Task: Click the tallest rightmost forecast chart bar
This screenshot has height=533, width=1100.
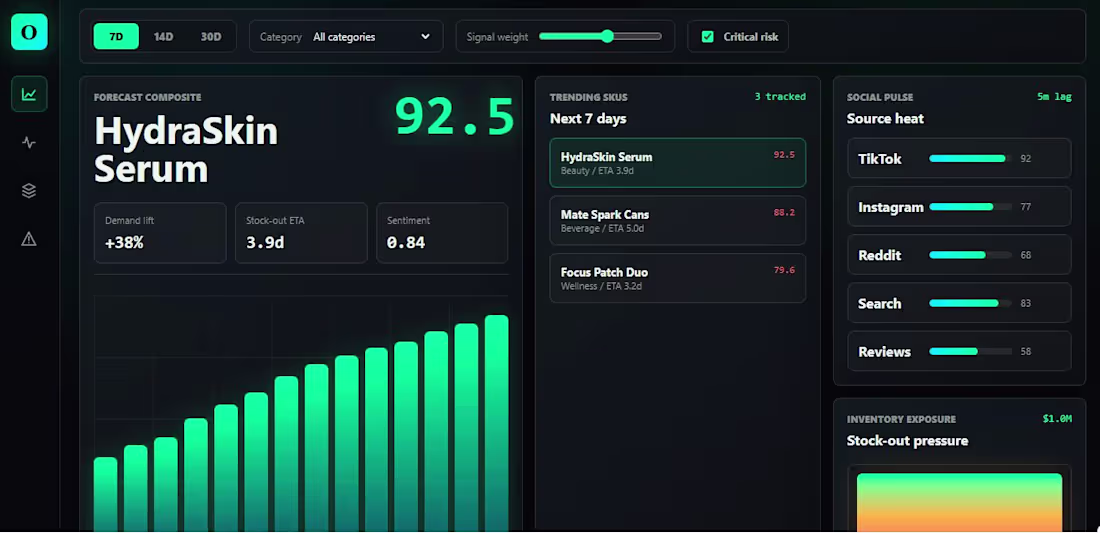Action: click(x=497, y=423)
